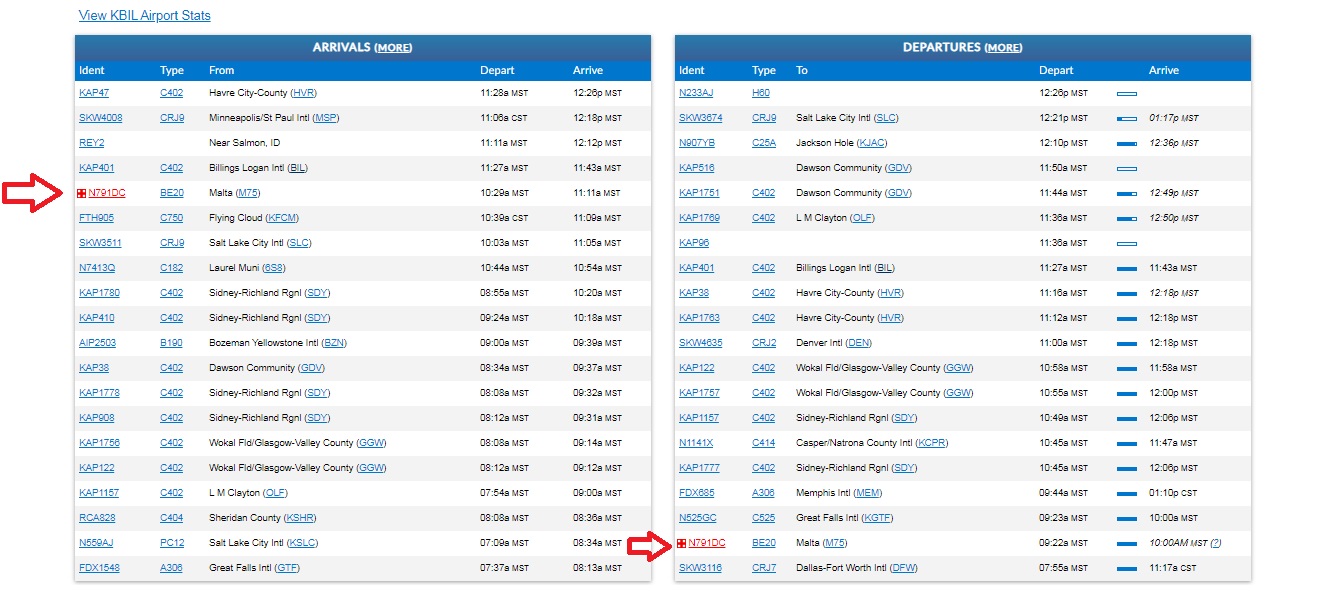This screenshot has height=605, width=1323.
Task: Open arrival flight REY2
Action: 92,143
